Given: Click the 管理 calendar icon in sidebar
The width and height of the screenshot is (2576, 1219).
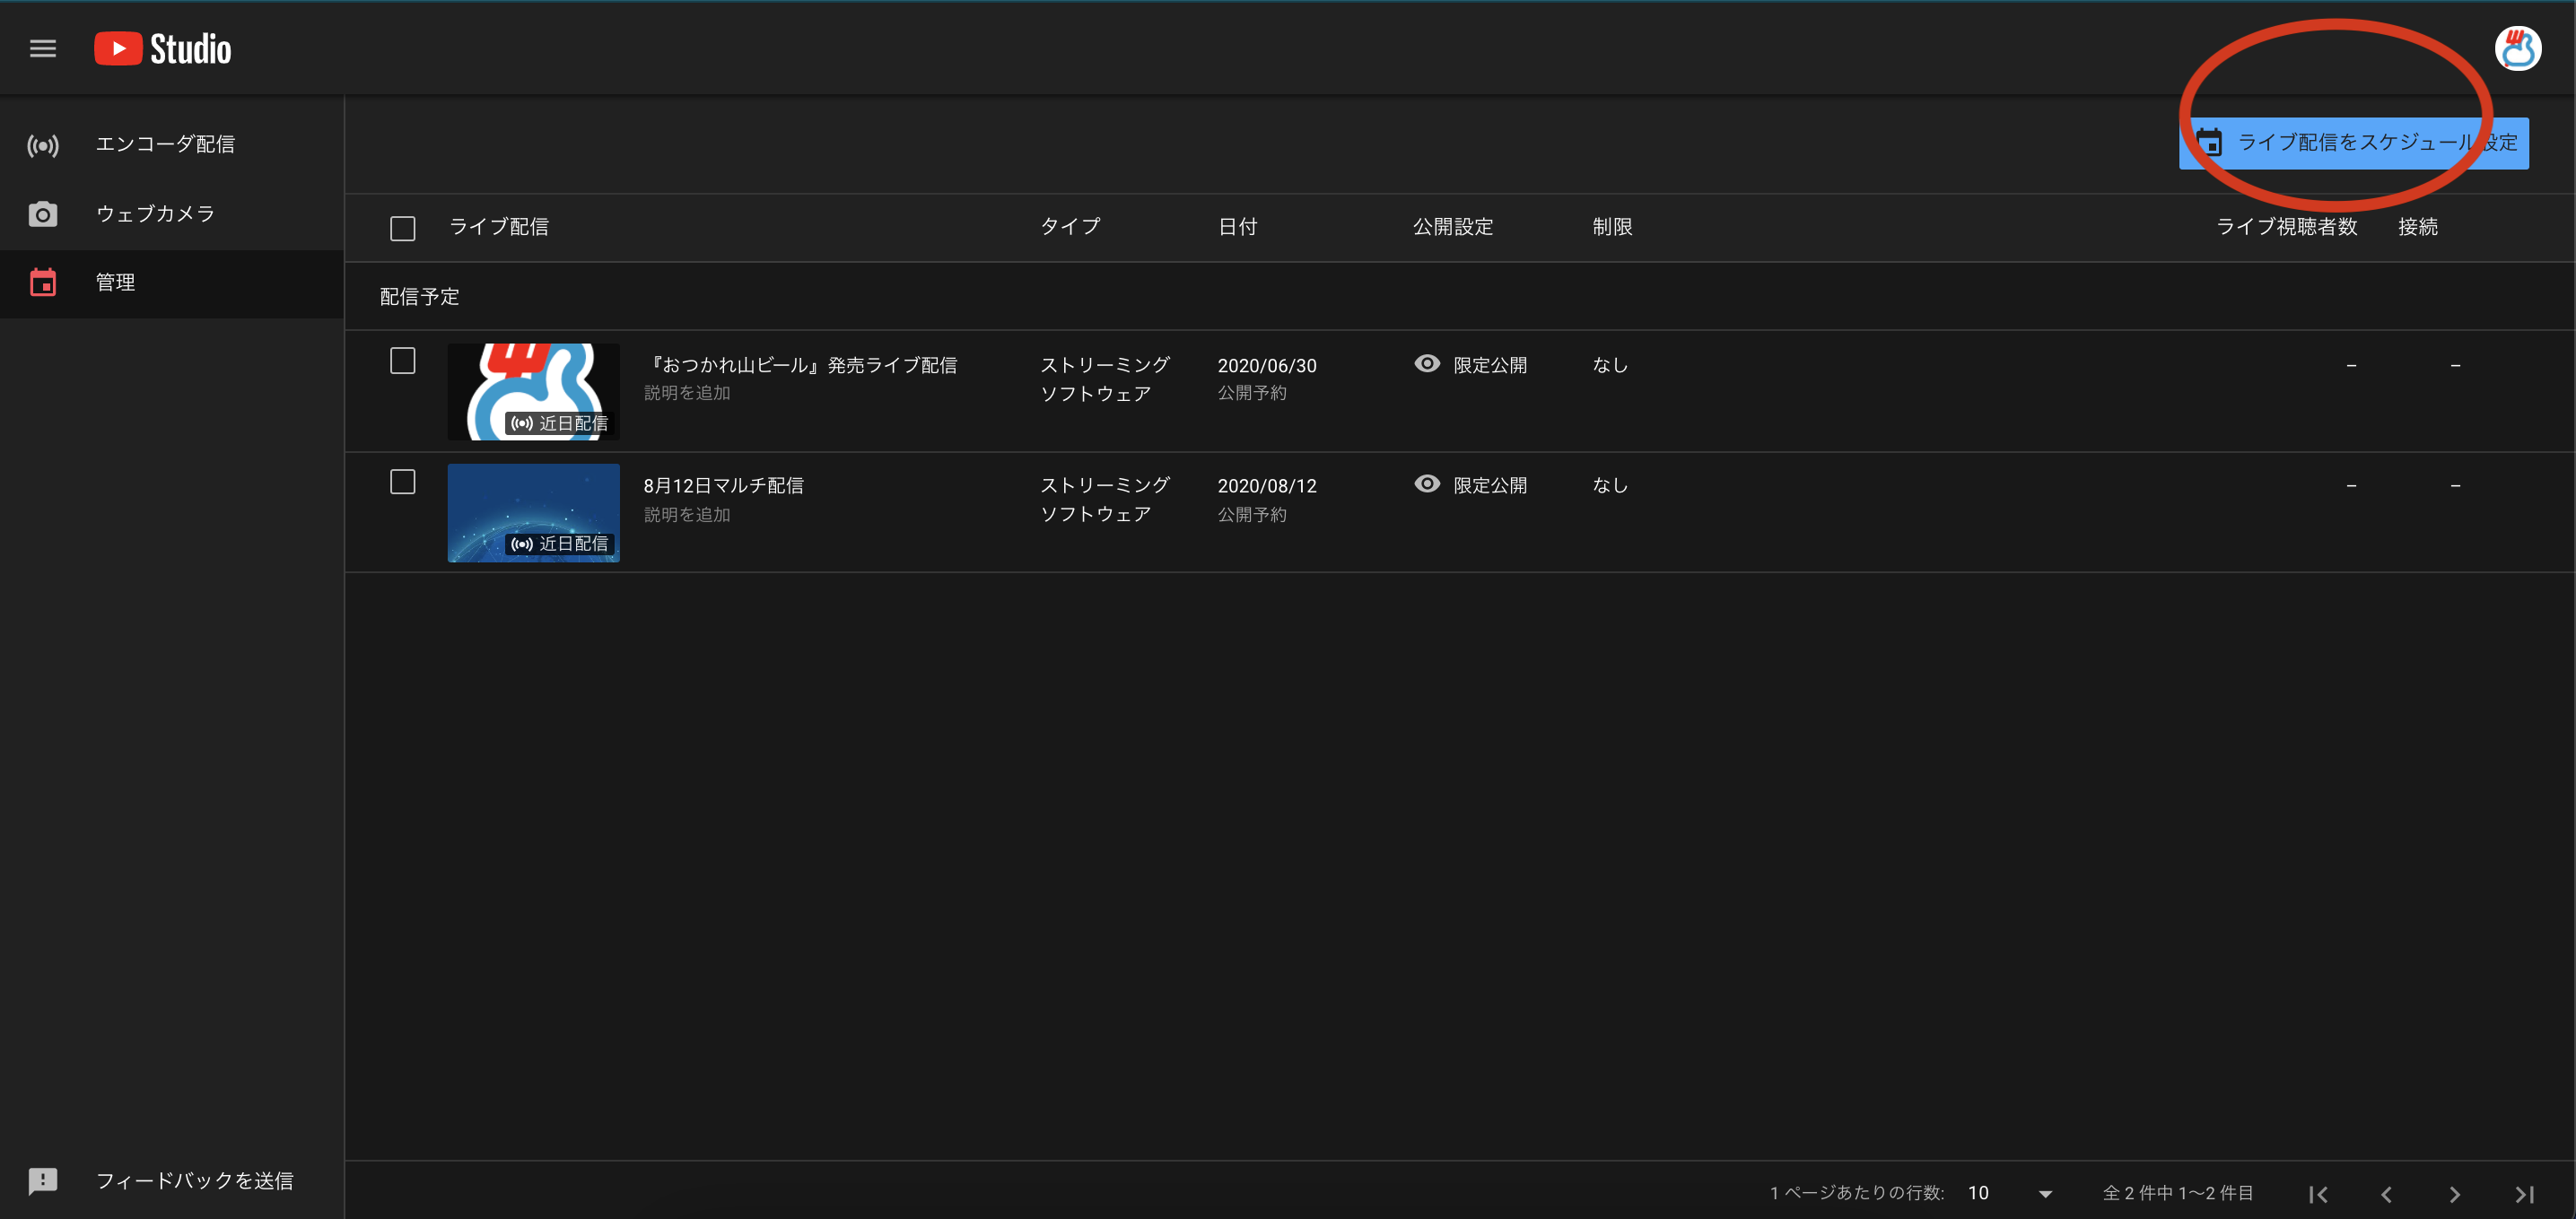Looking at the screenshot, I should pyautogui.click(x=43, y=283).
